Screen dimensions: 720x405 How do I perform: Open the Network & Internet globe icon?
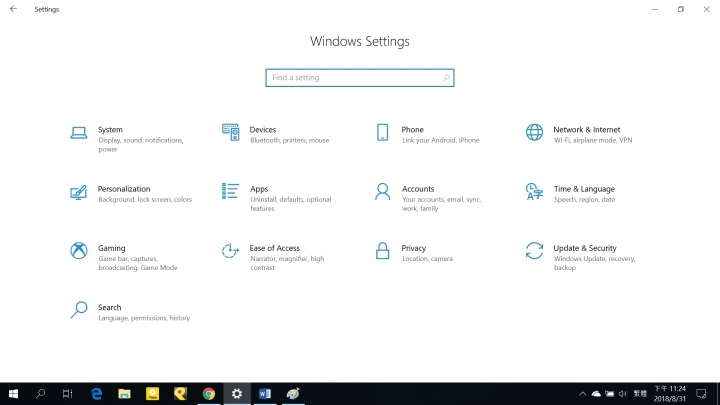(x=534, y=133)
